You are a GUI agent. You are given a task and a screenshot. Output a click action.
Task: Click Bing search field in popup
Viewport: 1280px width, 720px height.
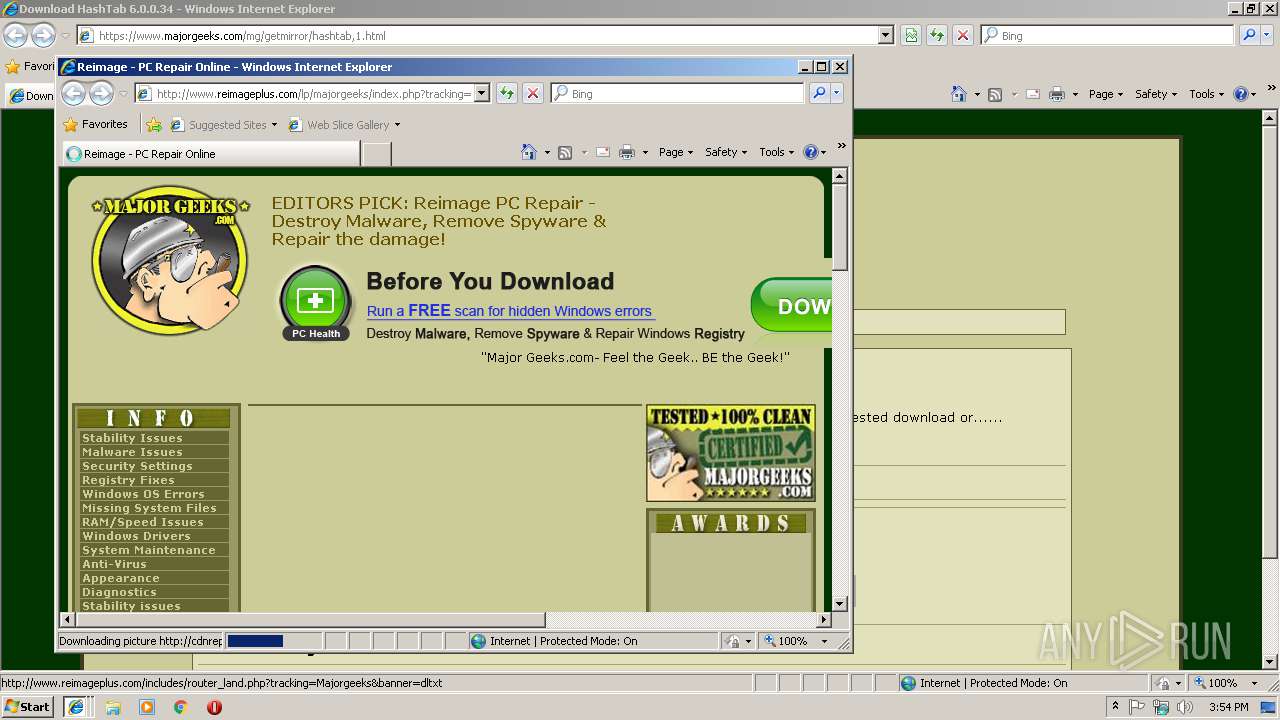677,93
